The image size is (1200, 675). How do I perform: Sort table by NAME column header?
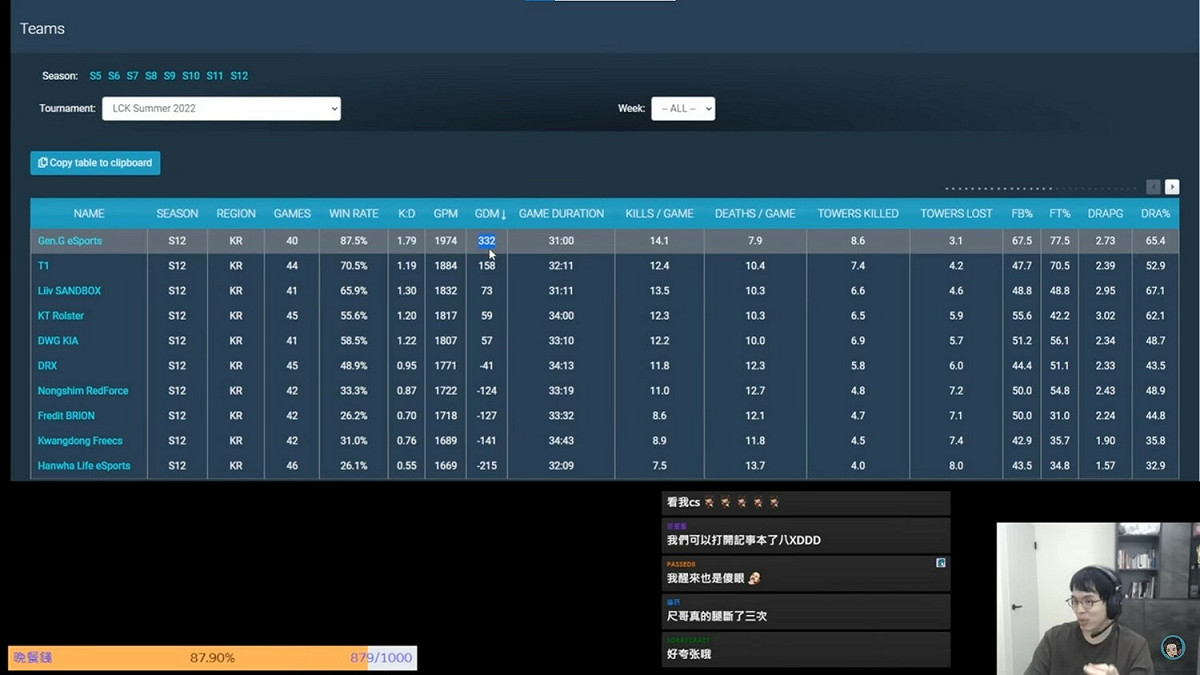(89, 214)
